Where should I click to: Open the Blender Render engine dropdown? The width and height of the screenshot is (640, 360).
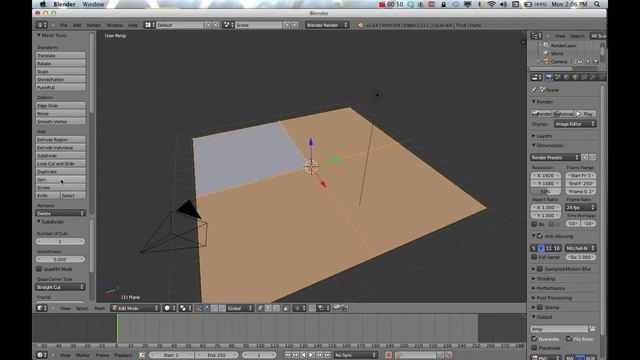327,25
